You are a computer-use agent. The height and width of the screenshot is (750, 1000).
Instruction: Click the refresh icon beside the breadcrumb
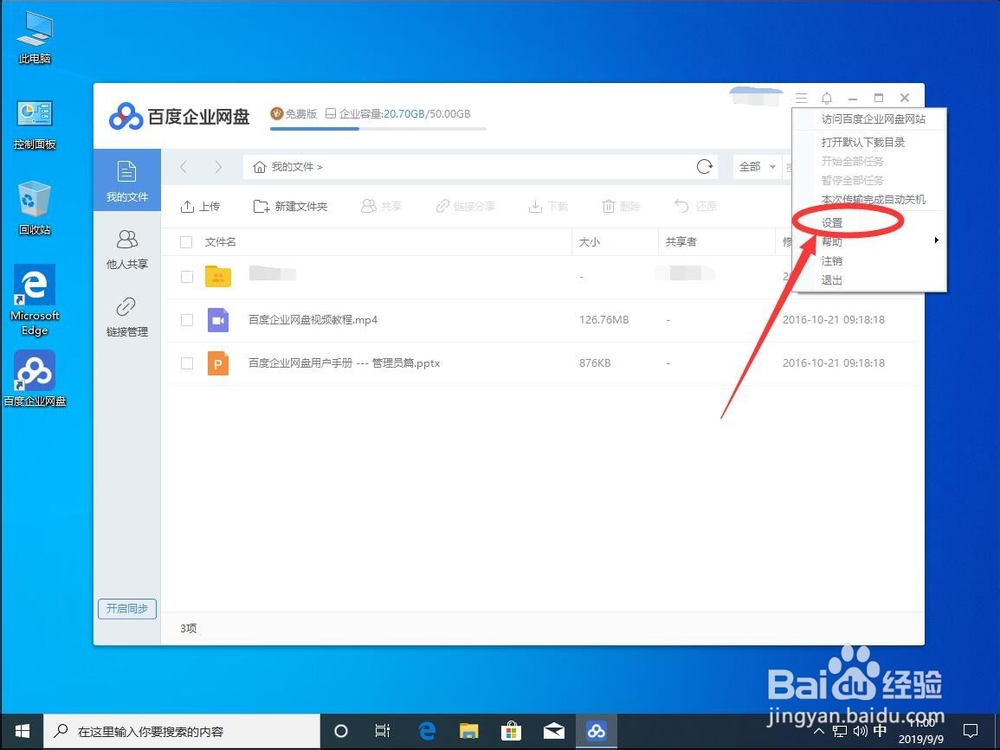705,166
